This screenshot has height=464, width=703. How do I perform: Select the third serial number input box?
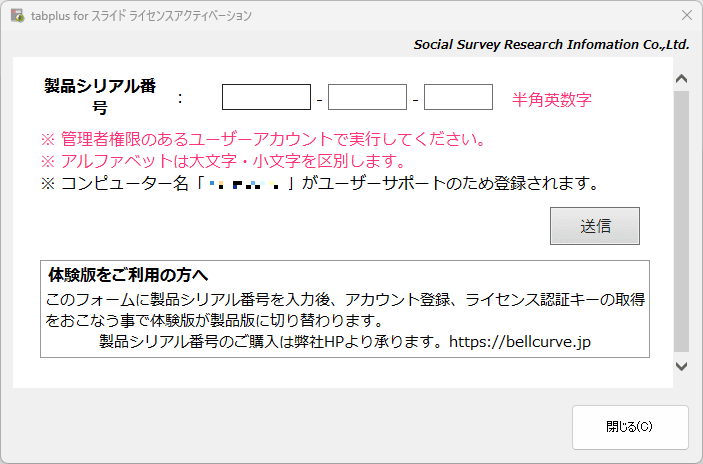[x=458, y=97]
